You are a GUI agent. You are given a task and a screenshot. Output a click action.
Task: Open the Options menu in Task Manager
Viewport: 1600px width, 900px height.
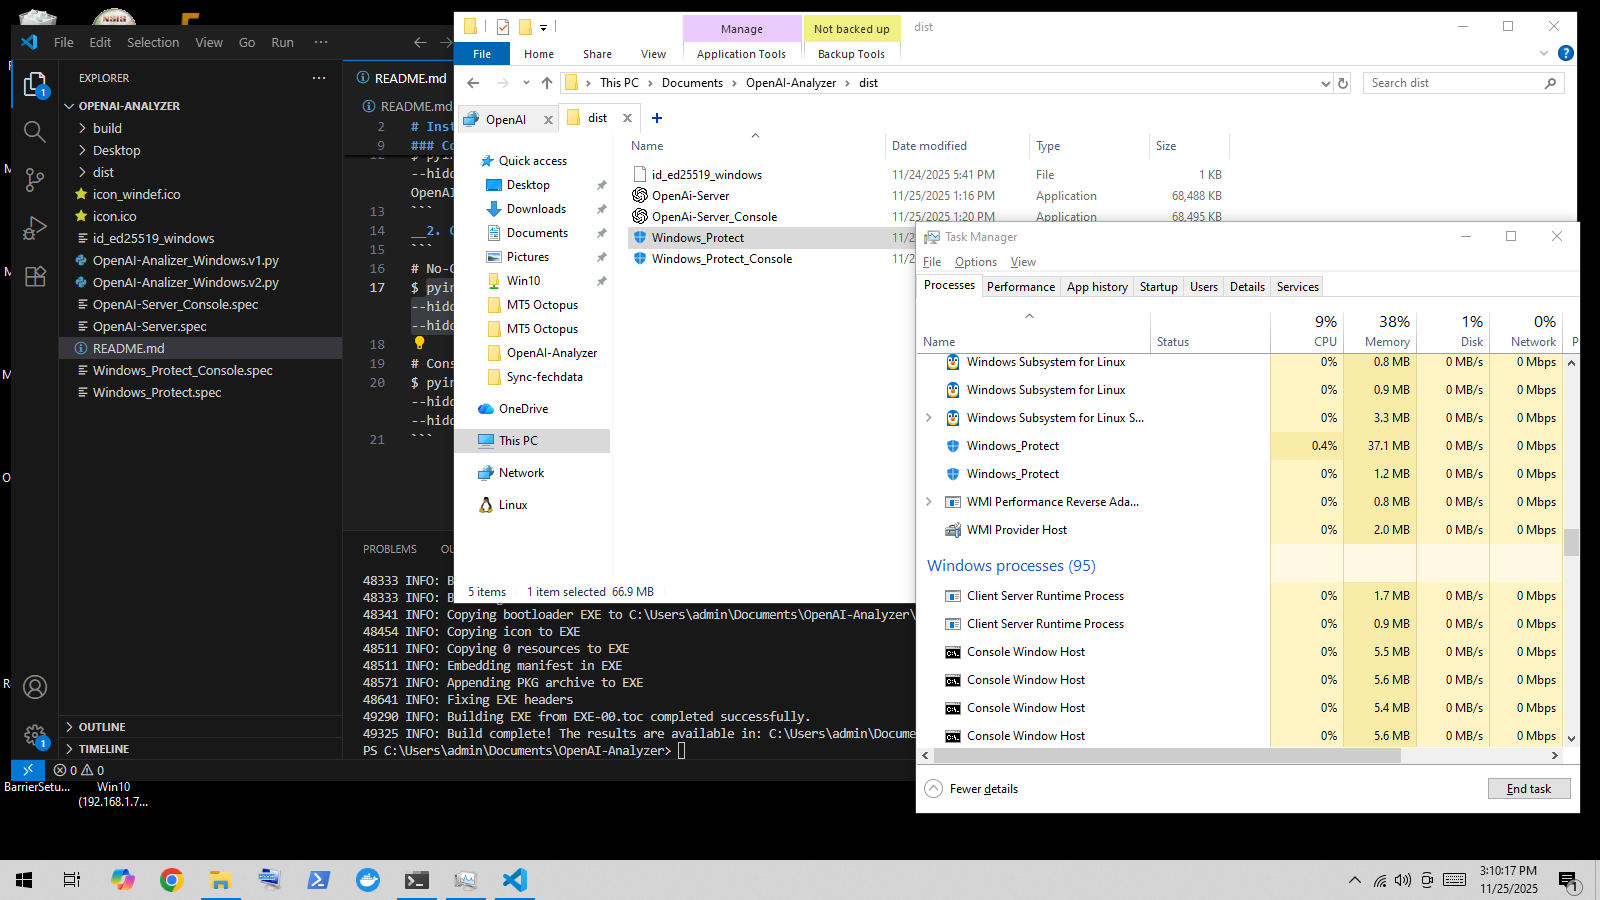975,262
